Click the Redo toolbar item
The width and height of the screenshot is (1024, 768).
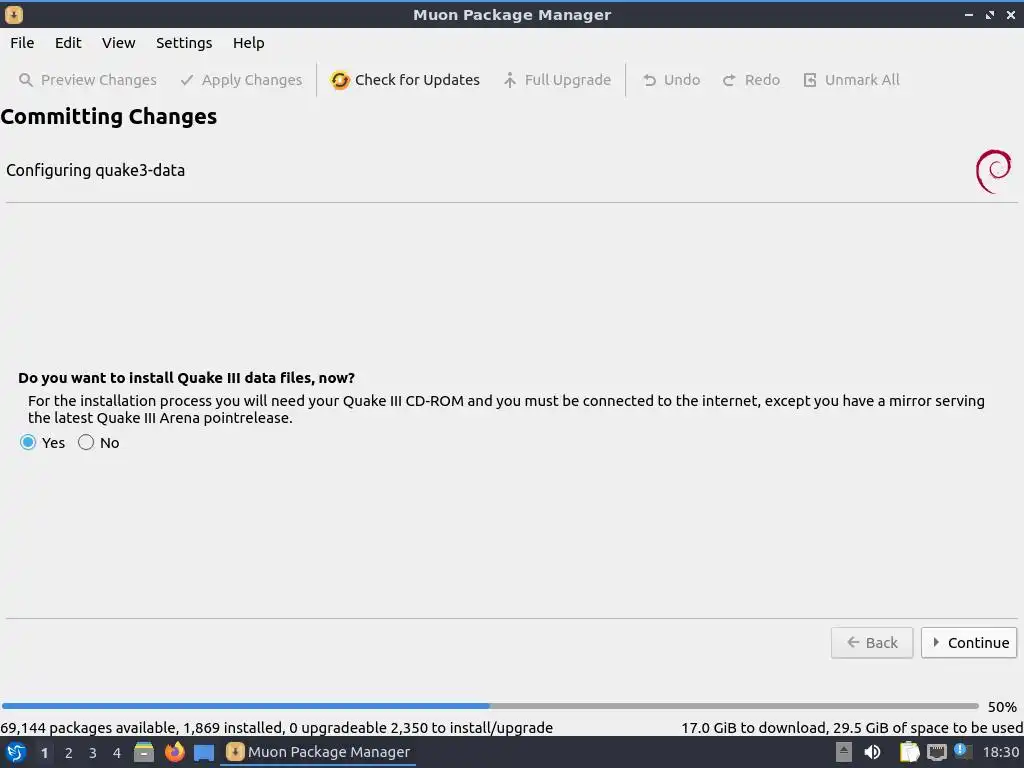click(751, 80)
